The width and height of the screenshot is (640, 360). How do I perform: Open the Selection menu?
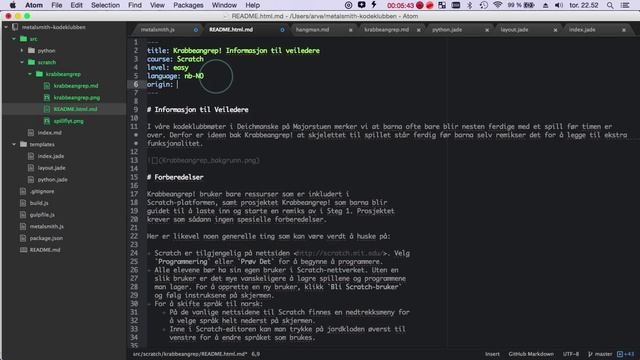(x=105, y=5)
